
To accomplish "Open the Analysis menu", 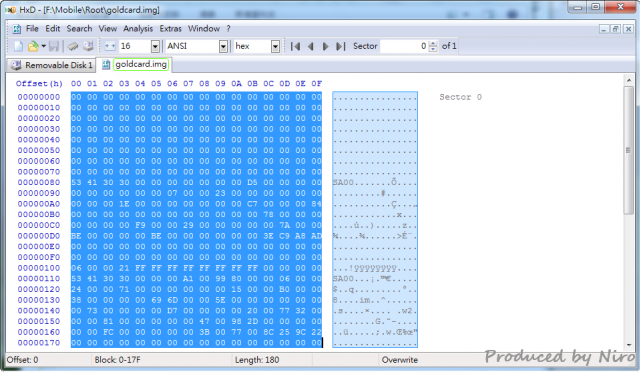I will click(138, 29).
